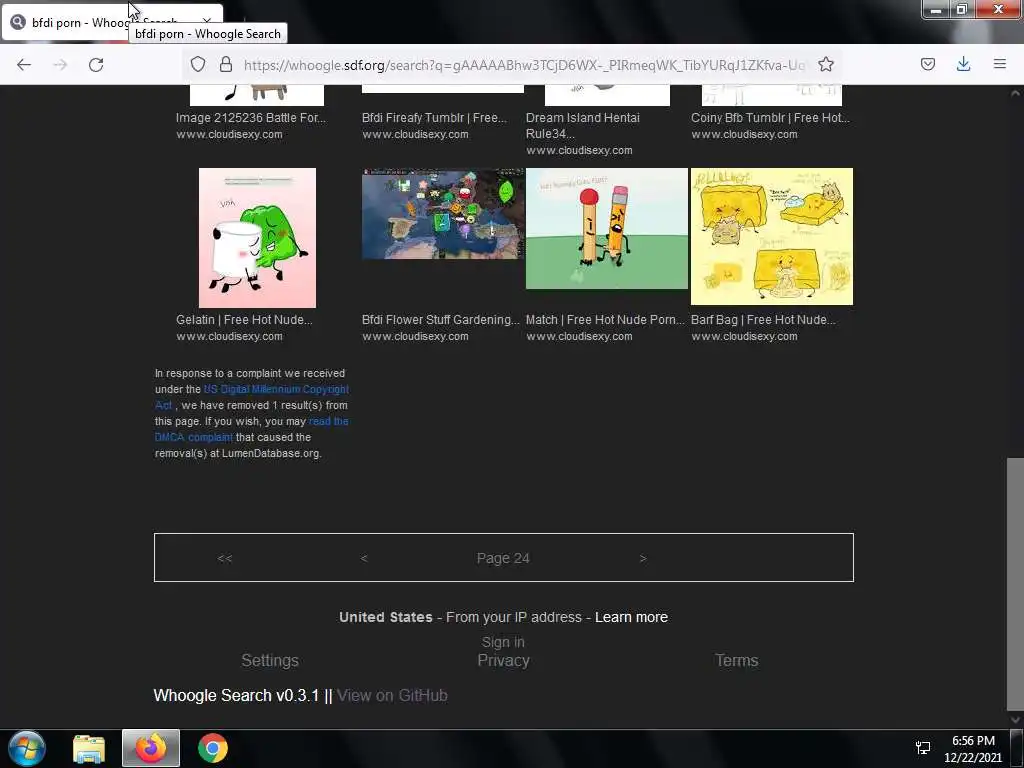
Task: Open the Privacy footer link
Action: coord(503,660)
